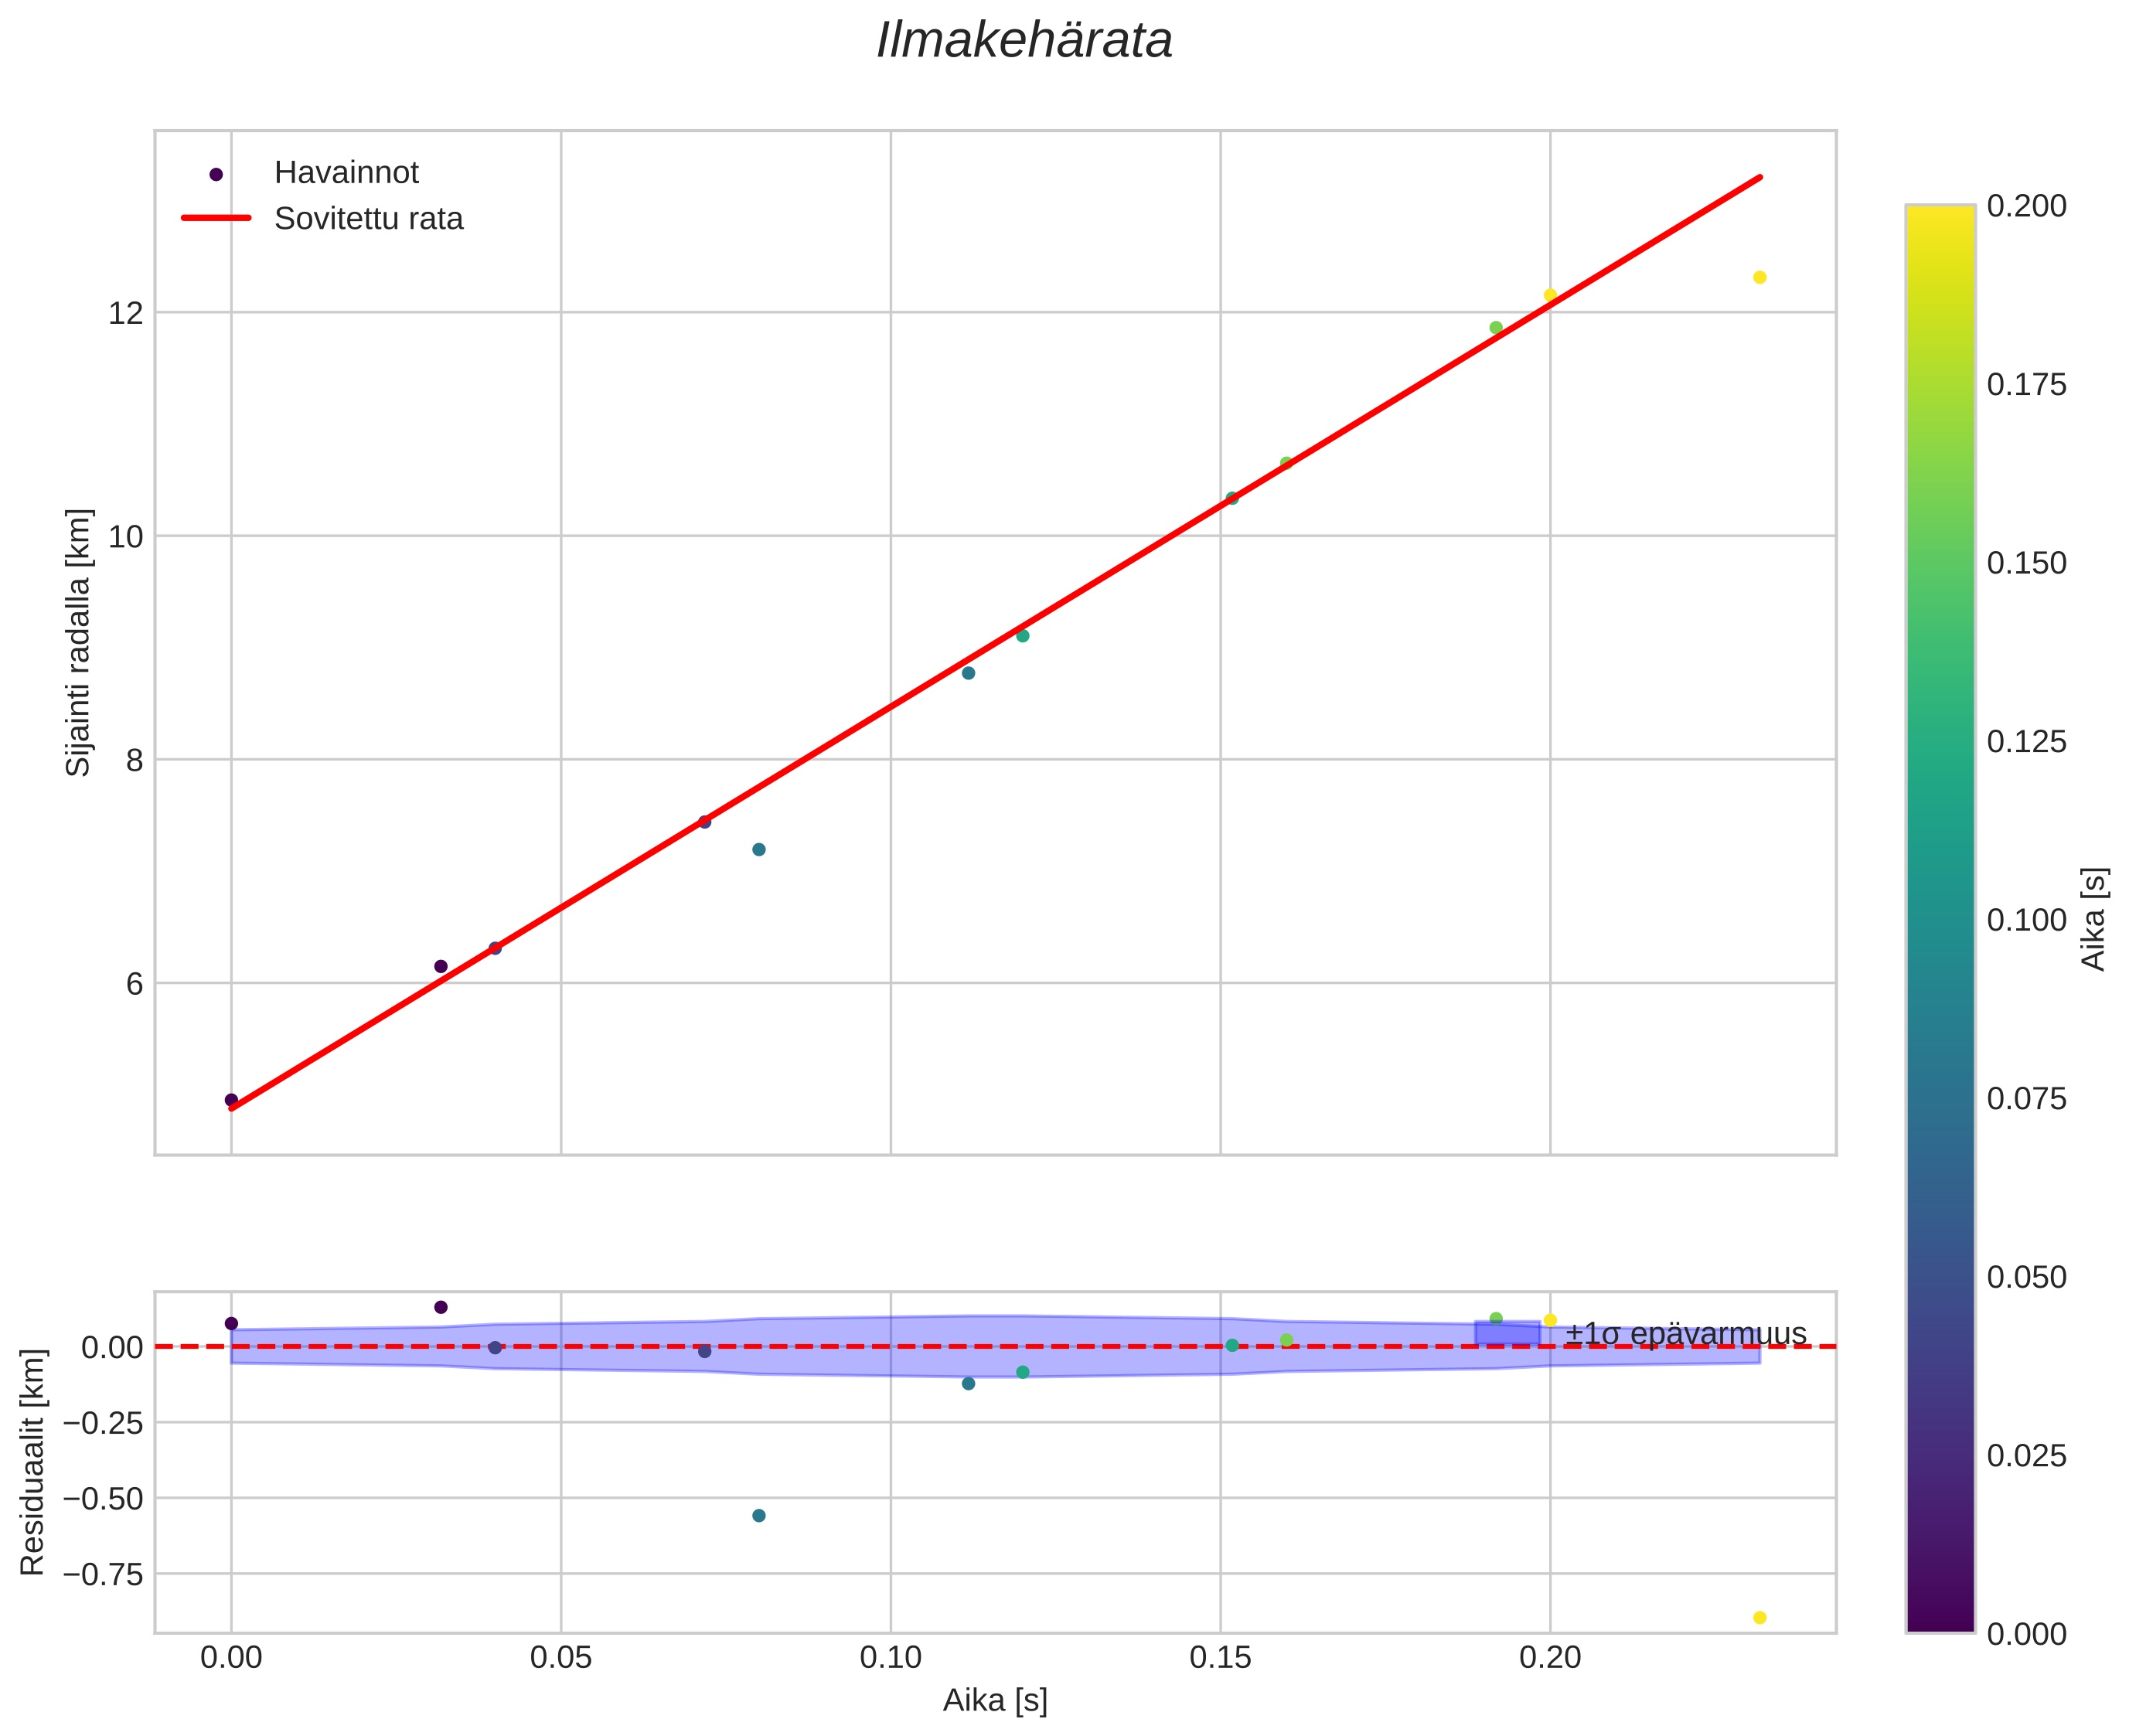Click the teal observation point near 7.2 km

click(758, 849)
